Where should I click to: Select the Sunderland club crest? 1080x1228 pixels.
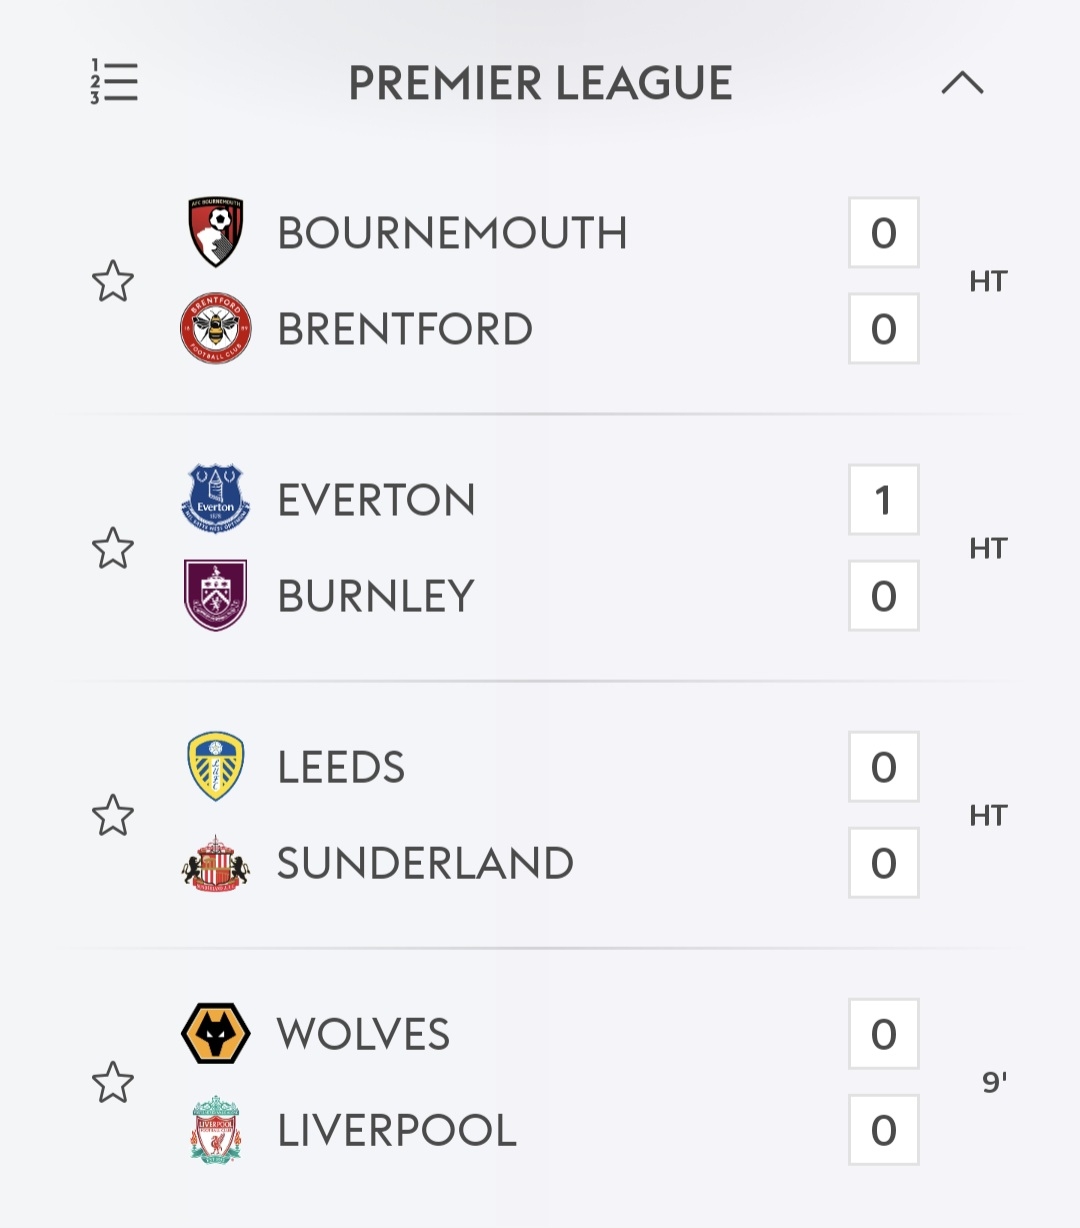[216, 863]
